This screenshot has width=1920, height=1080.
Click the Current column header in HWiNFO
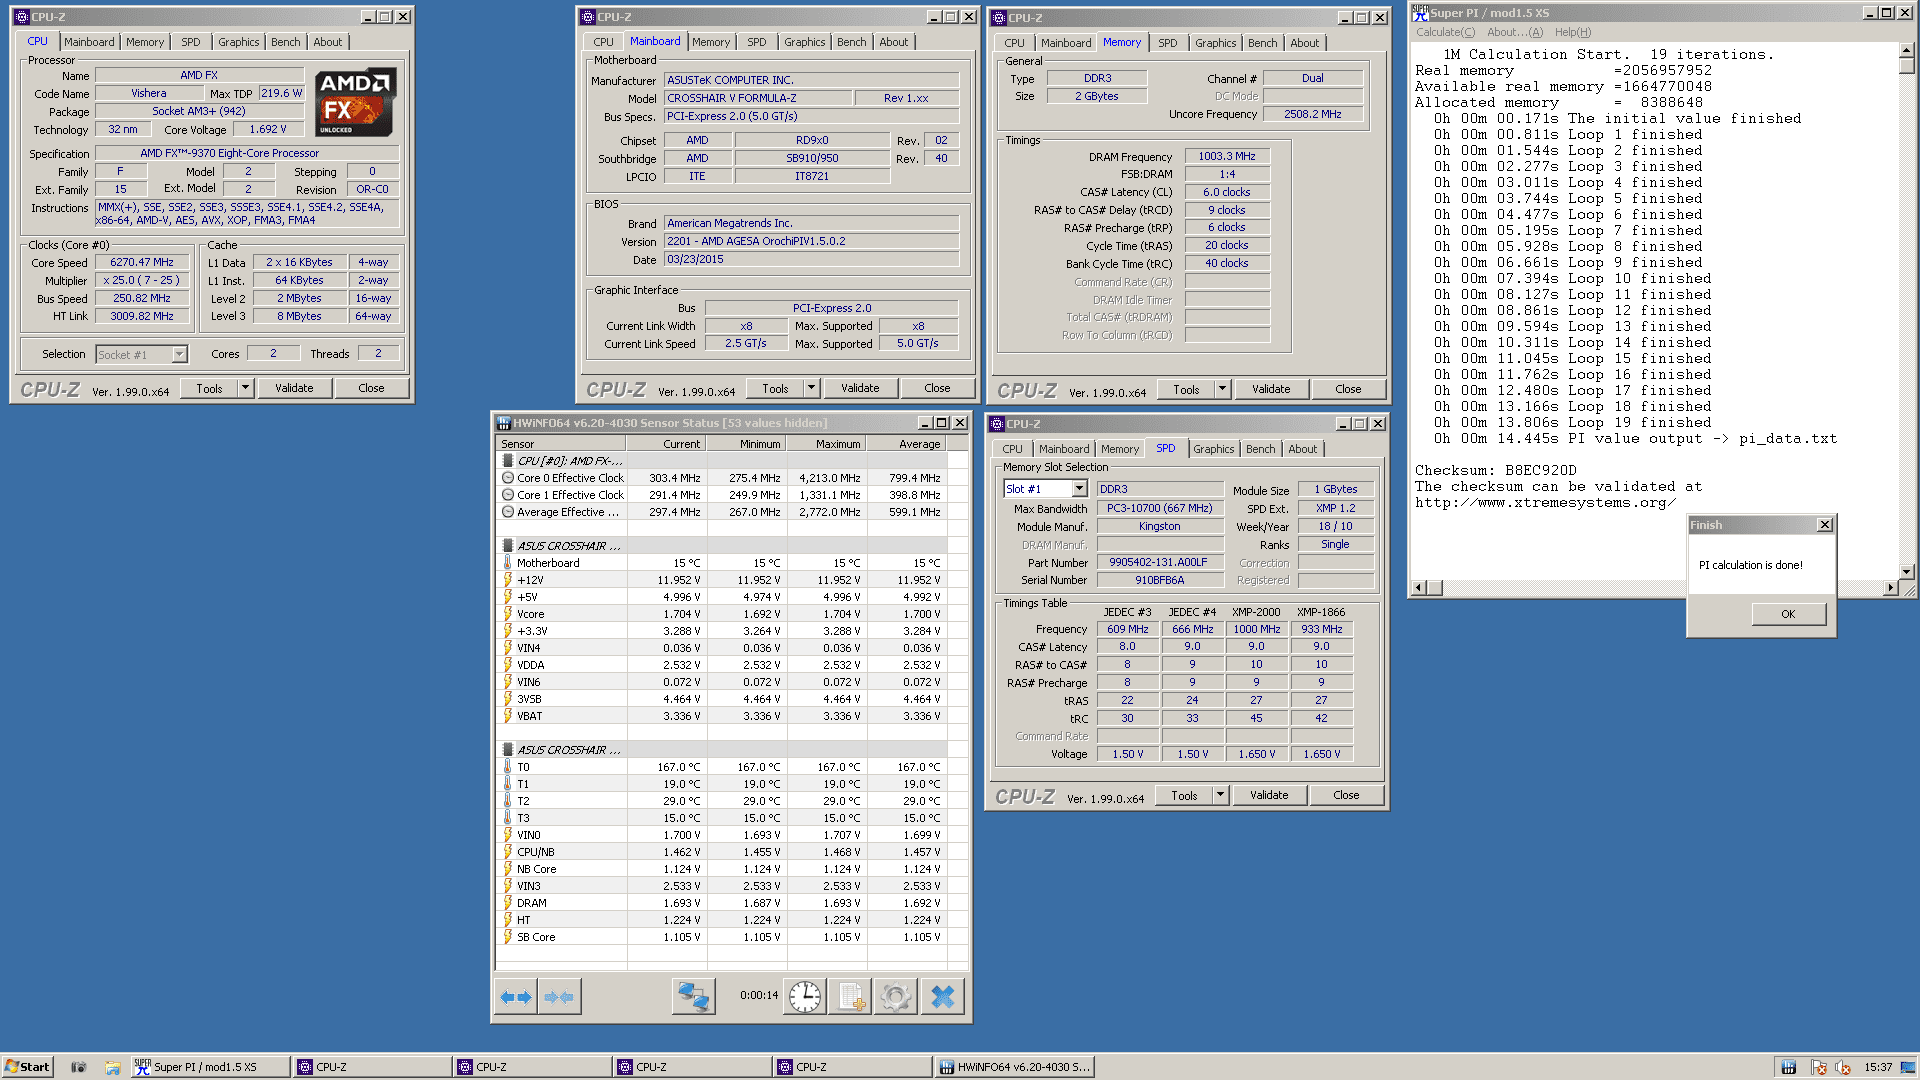coord(666,444)
